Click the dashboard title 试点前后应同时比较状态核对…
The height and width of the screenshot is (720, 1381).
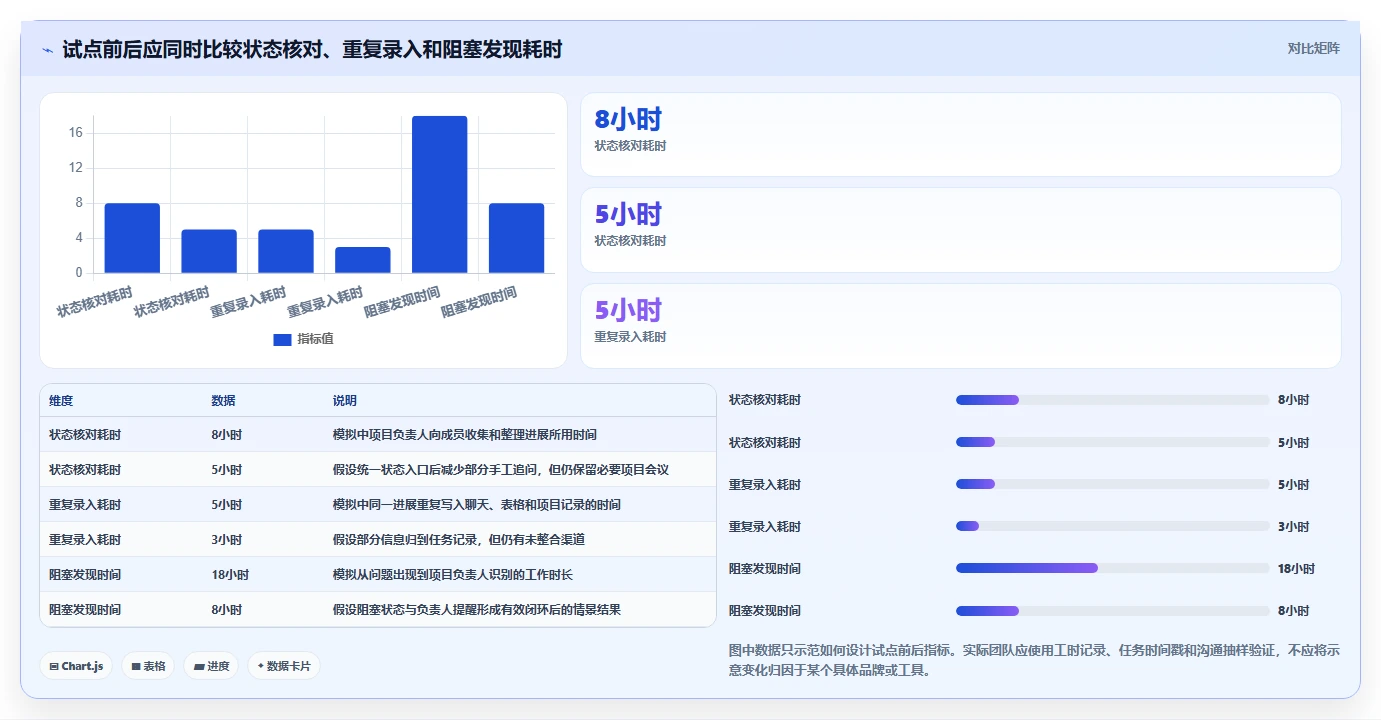312,49
